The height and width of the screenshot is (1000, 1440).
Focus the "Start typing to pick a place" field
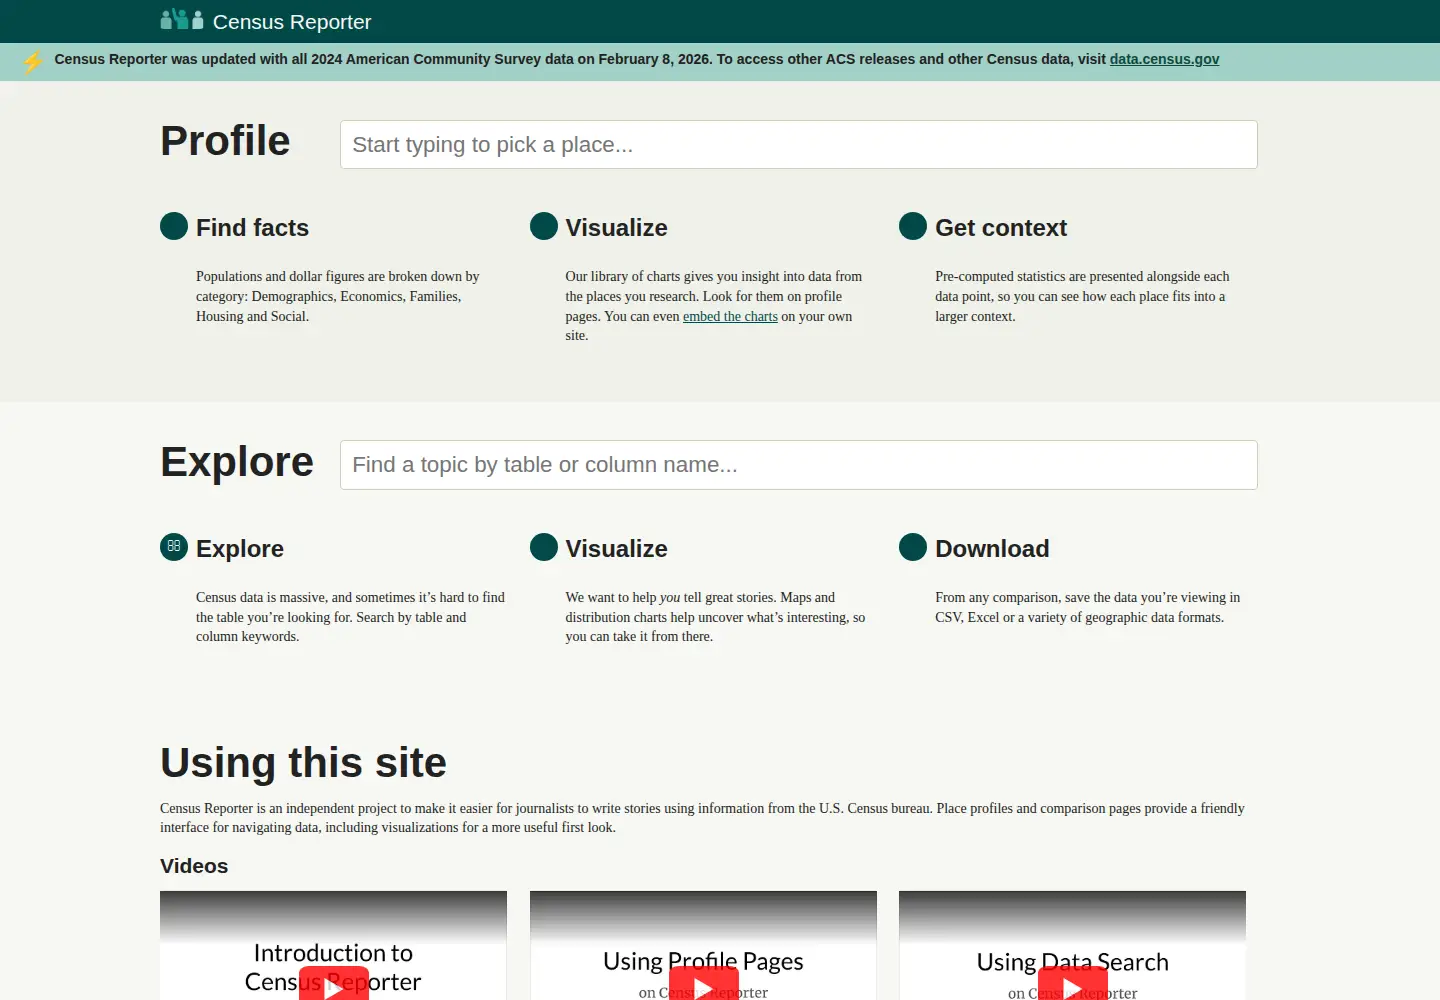[x=798, y=145]
